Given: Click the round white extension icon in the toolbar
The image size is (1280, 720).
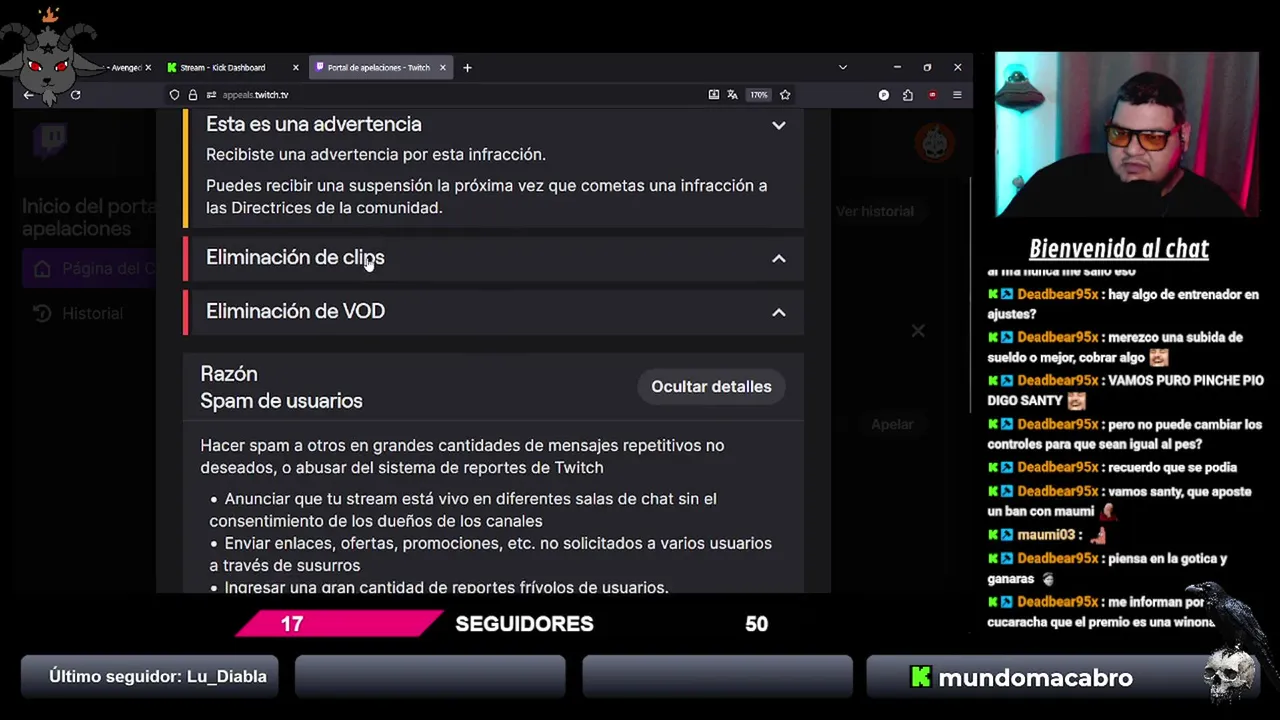Looking at the screenshot, I should [884, 95].
